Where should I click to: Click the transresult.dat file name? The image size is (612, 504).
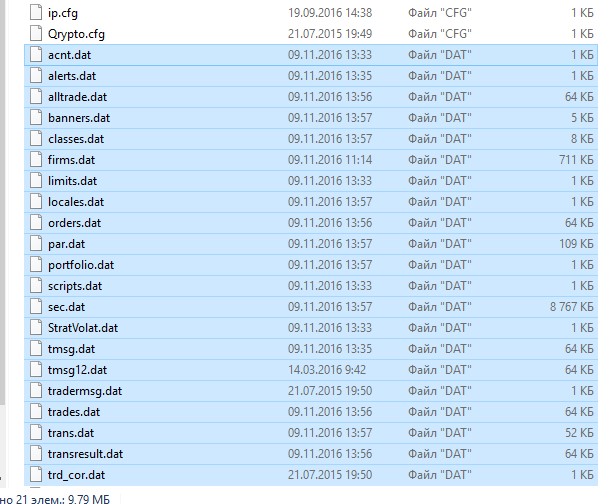[86, 454]
